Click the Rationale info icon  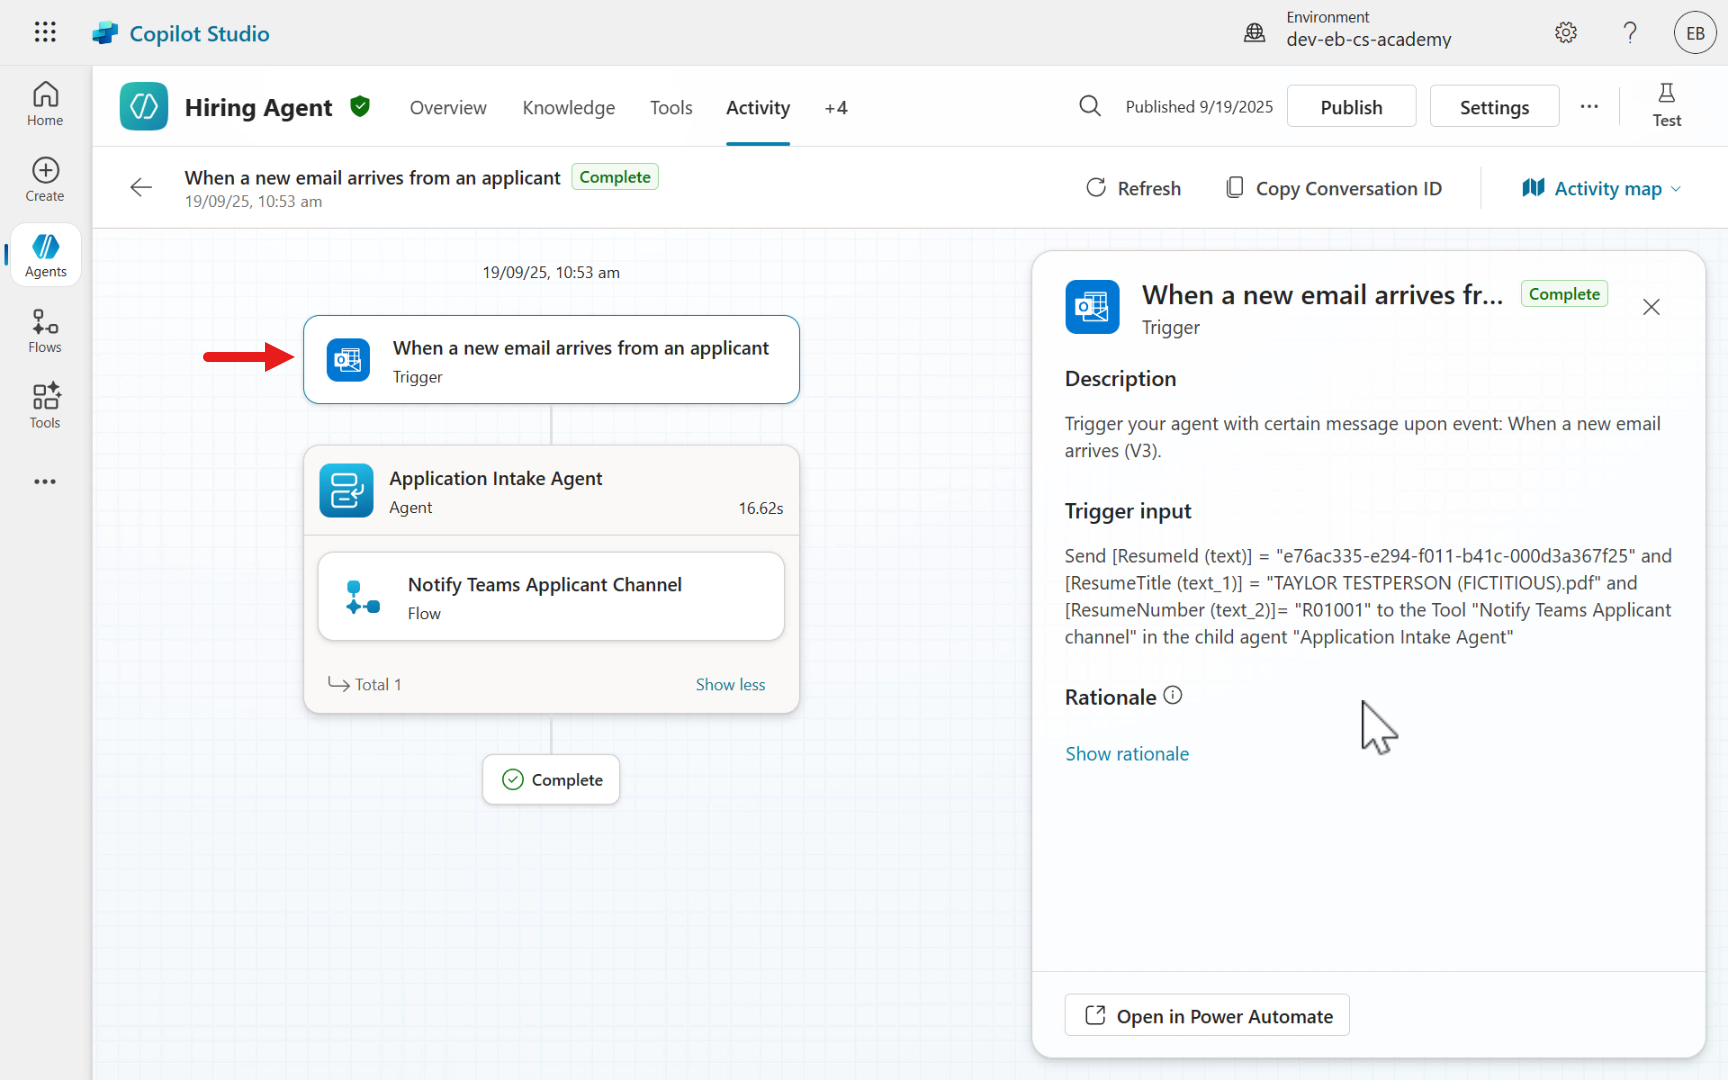tap(1173, 696)
